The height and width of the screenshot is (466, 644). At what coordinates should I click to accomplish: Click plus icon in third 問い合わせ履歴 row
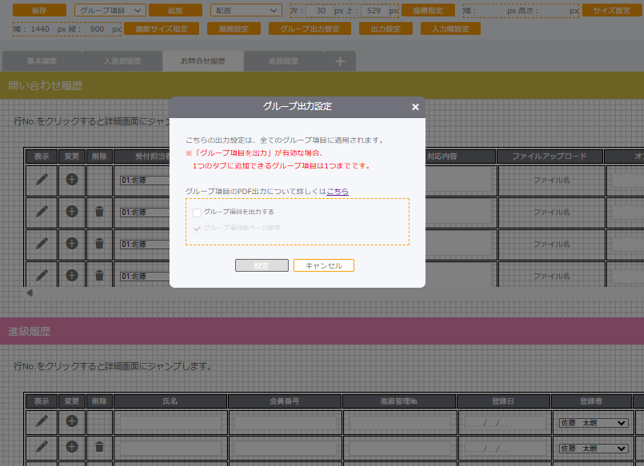(72, 243)
